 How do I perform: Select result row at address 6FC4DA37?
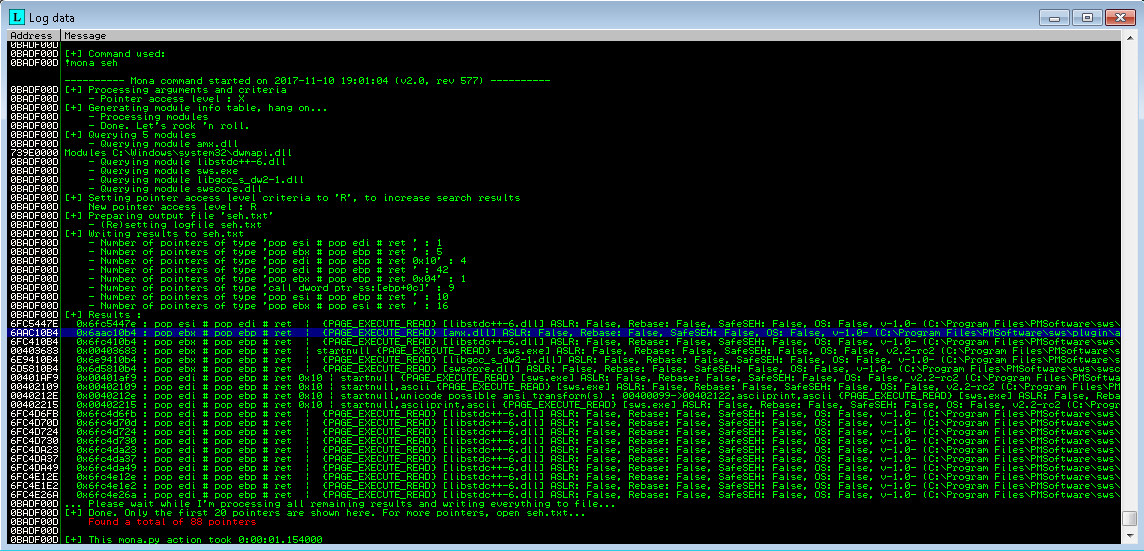click(x=564, y=458)
